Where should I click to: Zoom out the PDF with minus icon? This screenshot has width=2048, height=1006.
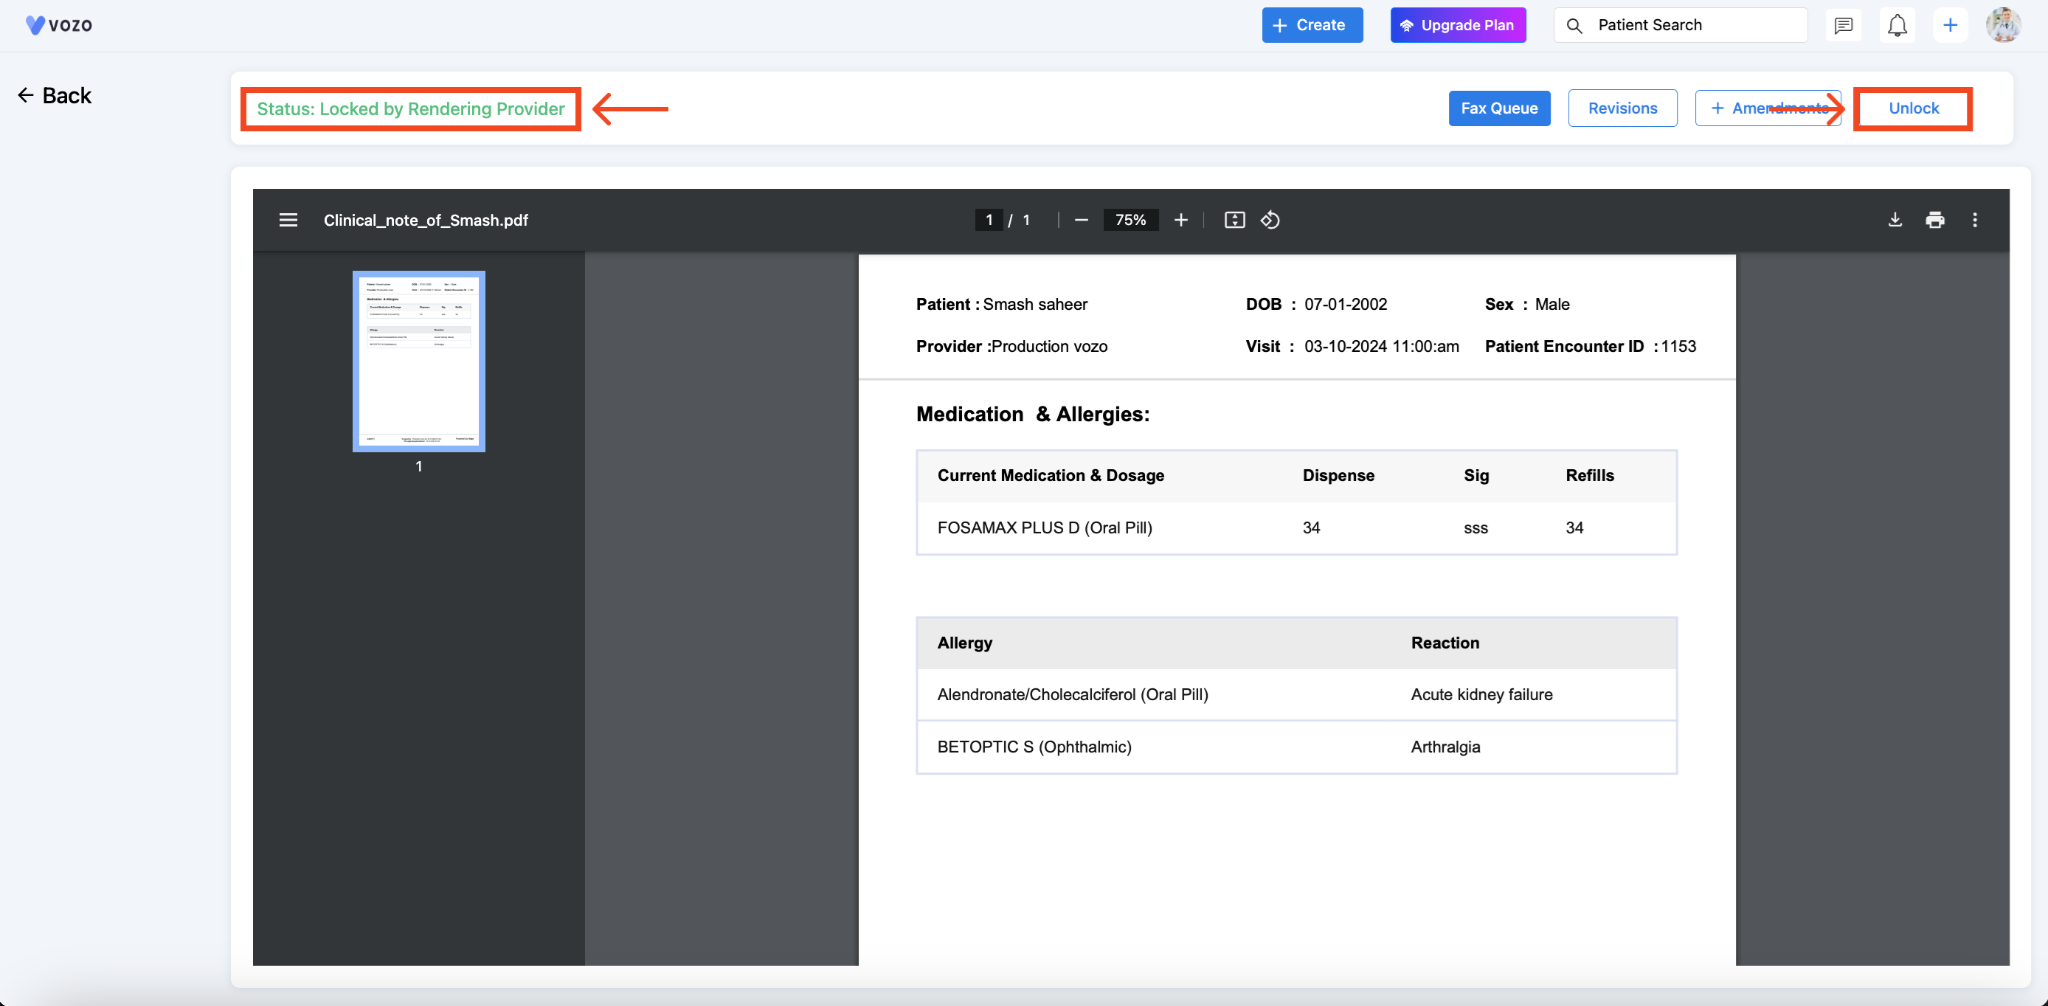[1081, 220]
